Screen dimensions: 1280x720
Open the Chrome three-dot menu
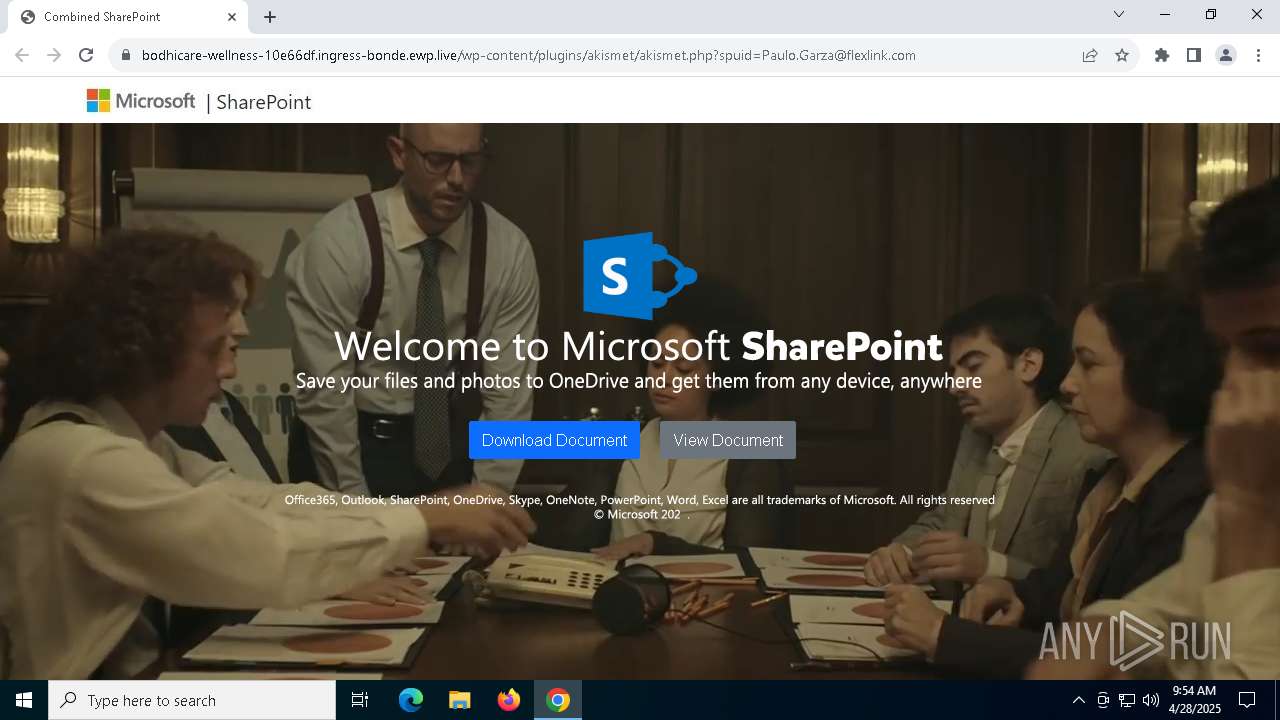tap(1258, 55)
